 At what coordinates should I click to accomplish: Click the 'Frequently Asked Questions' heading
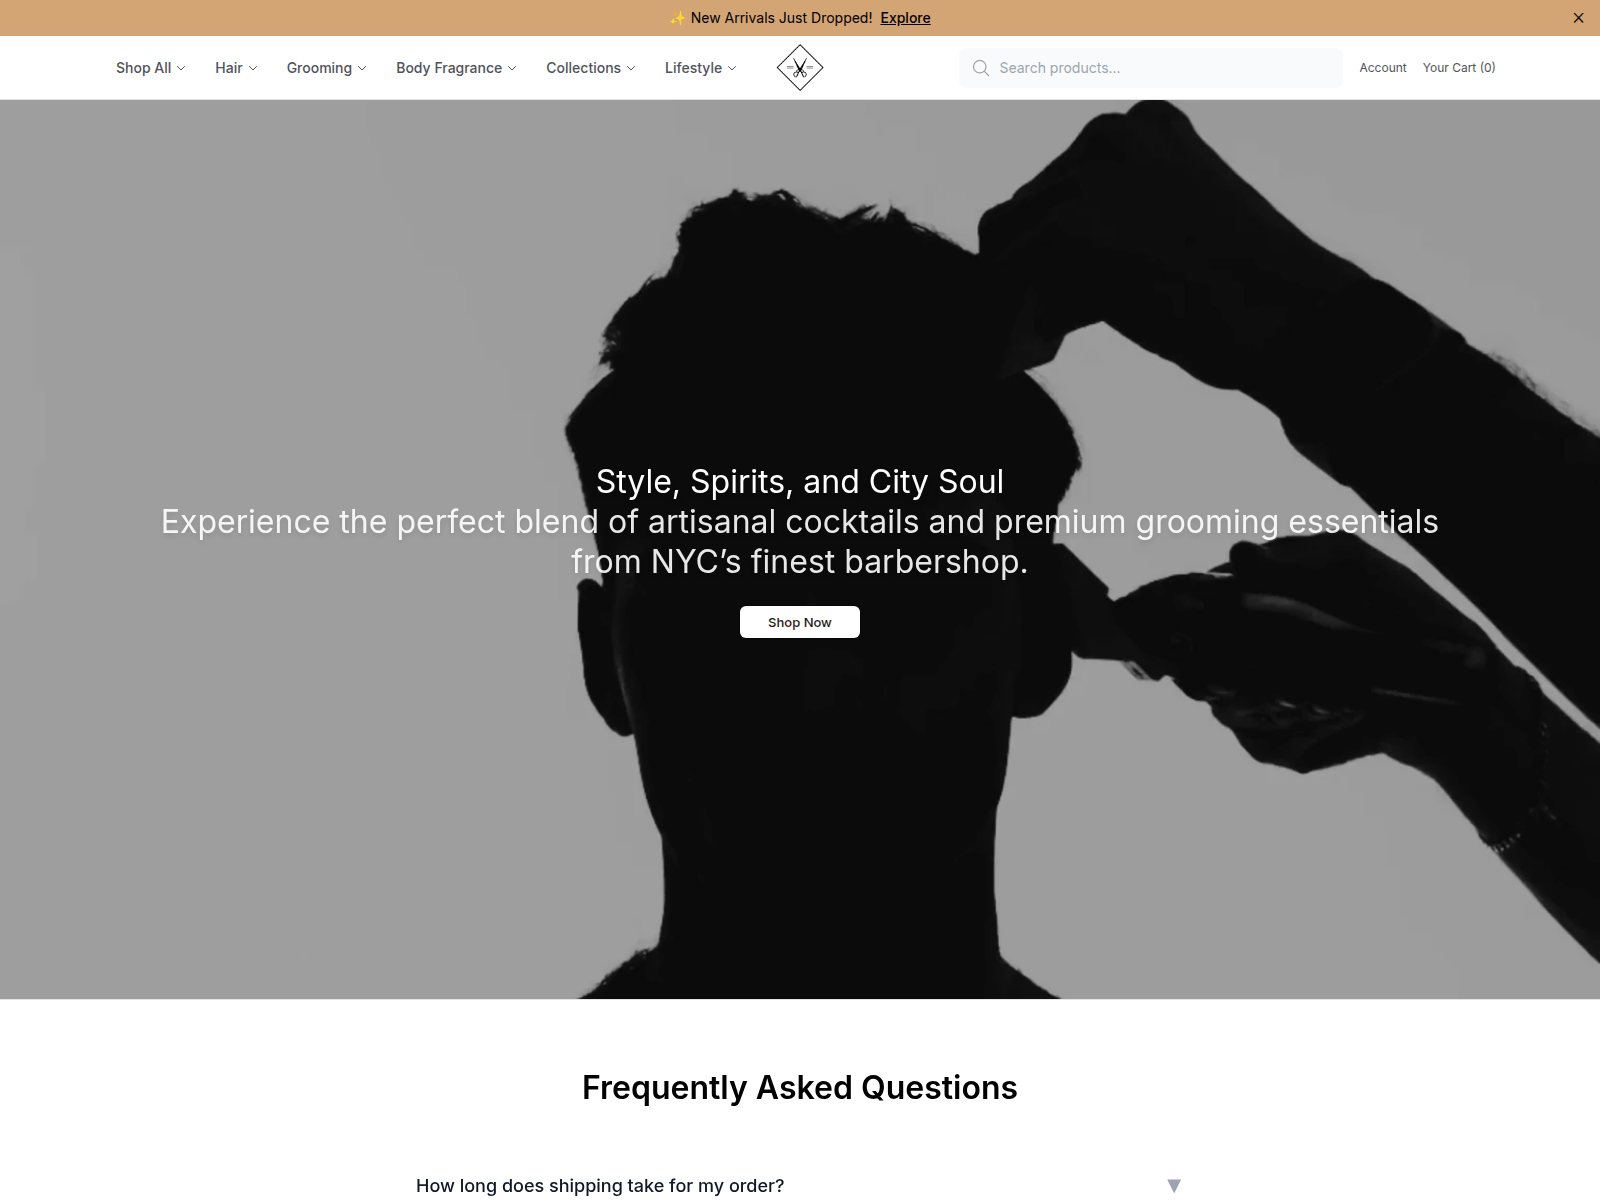click(800, 1088)
